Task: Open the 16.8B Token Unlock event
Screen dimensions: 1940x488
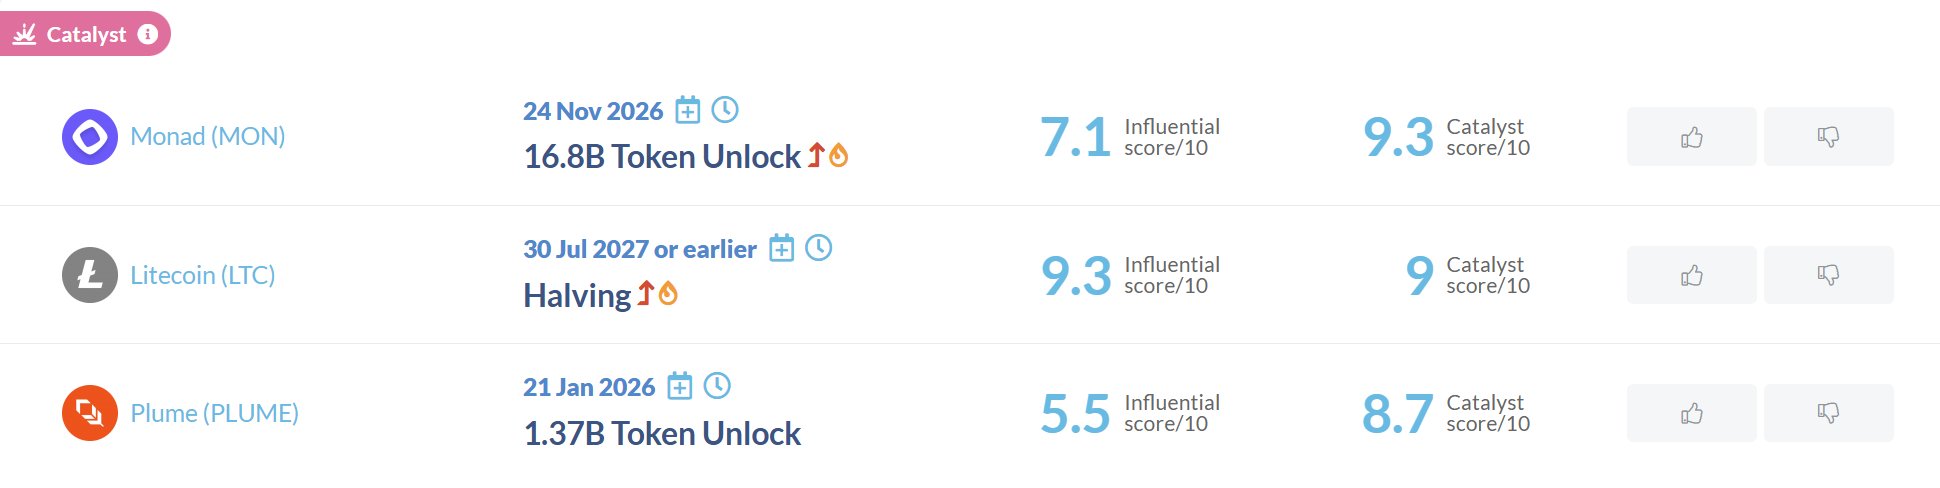Action: (x=662, y=157)
